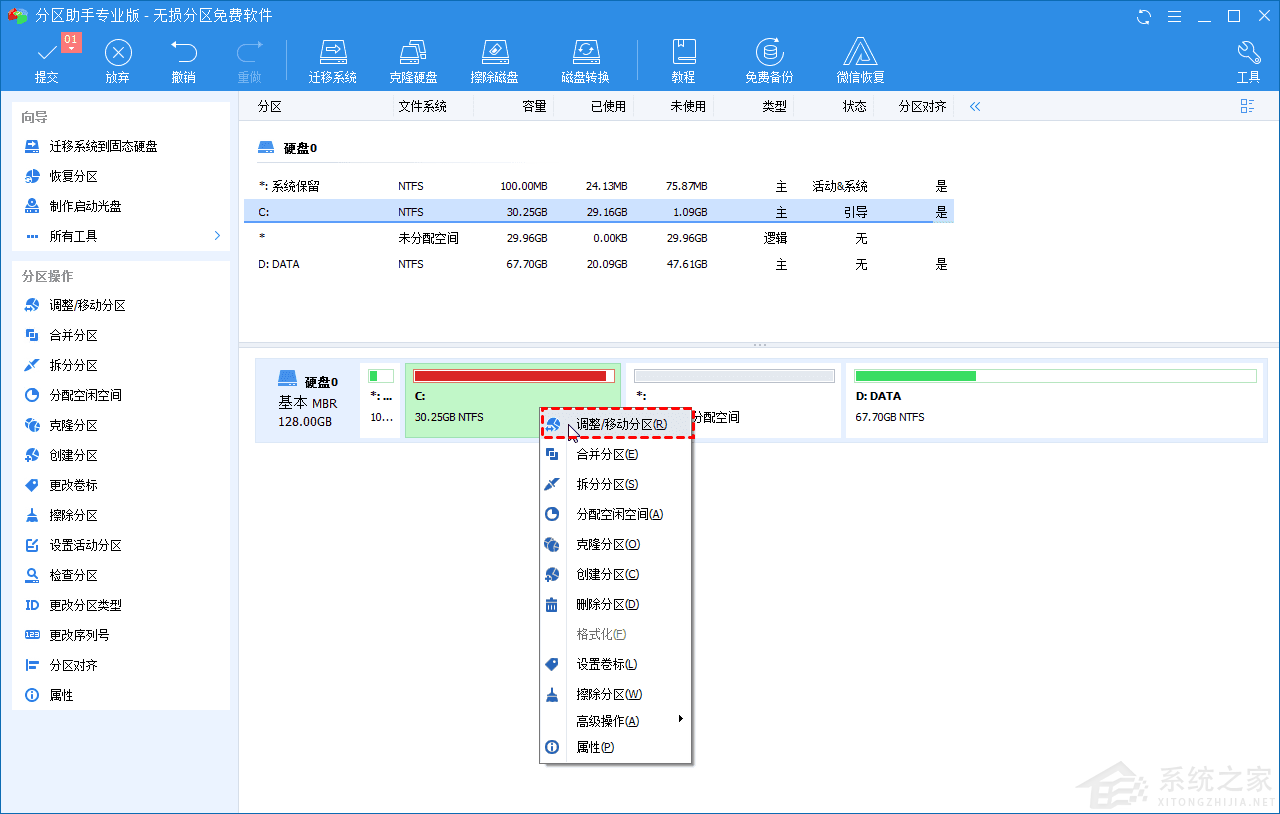This screenshot has height=814, width=1280.
Task: Open the hamburger menu in the title bar
Action: click(x=1174, y=16)
